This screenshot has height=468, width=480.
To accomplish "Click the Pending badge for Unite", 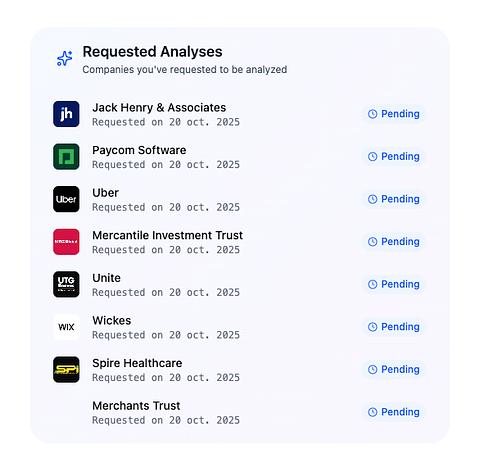I will 394,284.
